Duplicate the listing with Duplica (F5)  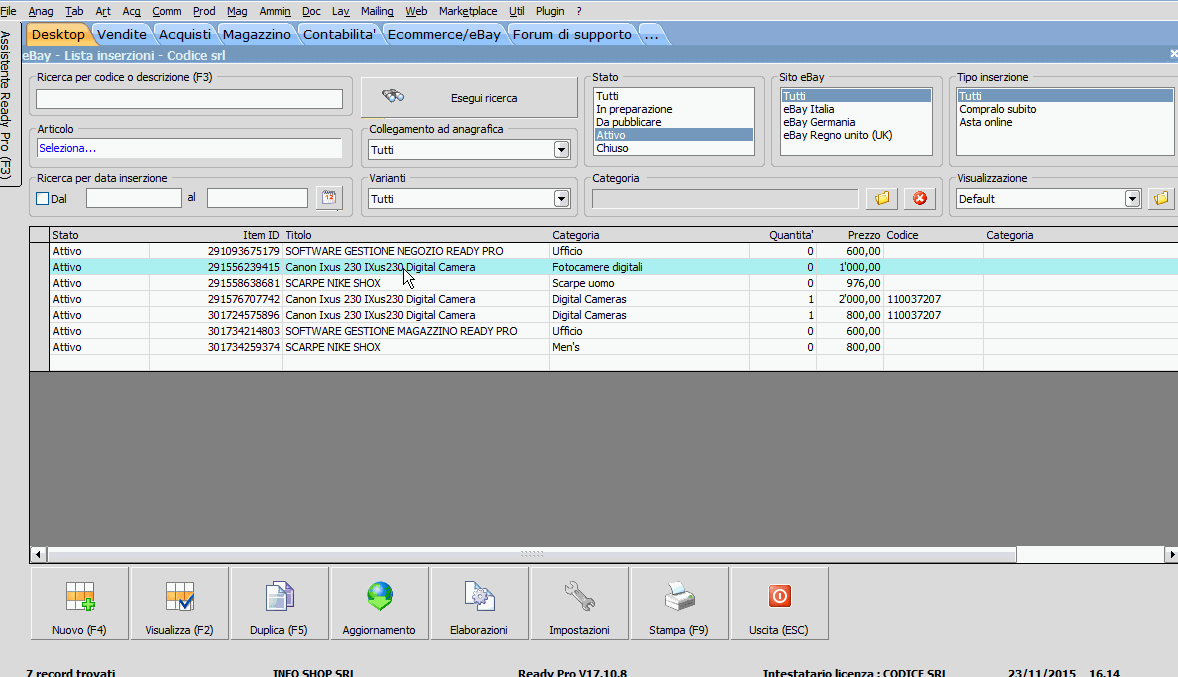coord(279,603)
